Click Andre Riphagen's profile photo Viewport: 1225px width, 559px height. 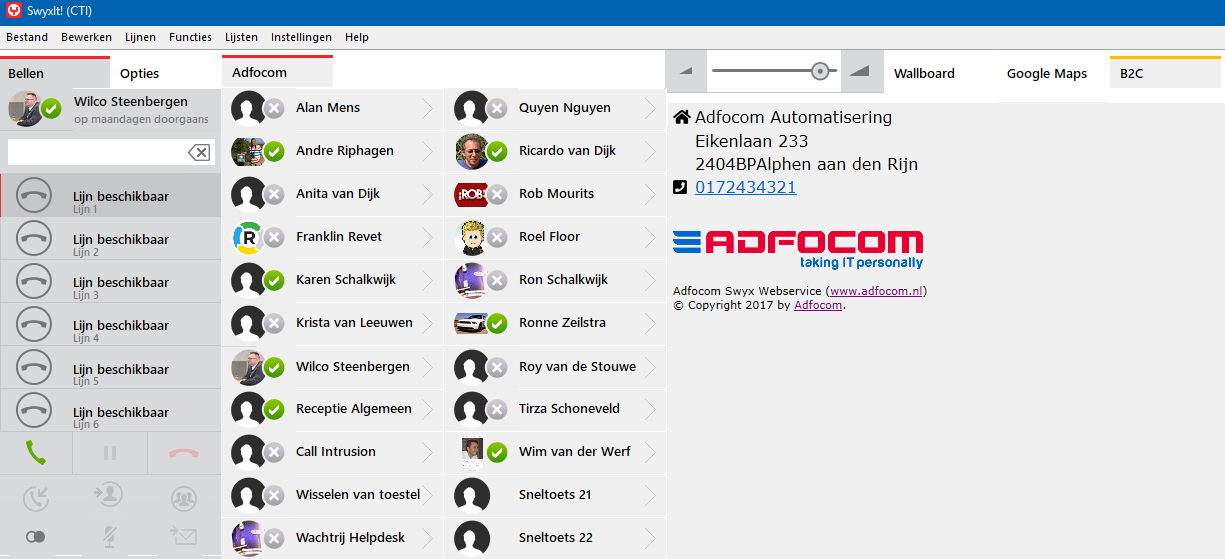click(x=248, y=151)
